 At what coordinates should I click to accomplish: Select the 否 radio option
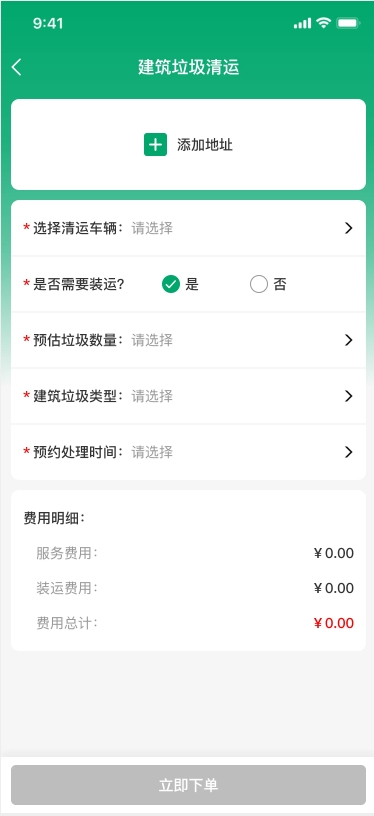pyautogui.click(x=259, y=285)
